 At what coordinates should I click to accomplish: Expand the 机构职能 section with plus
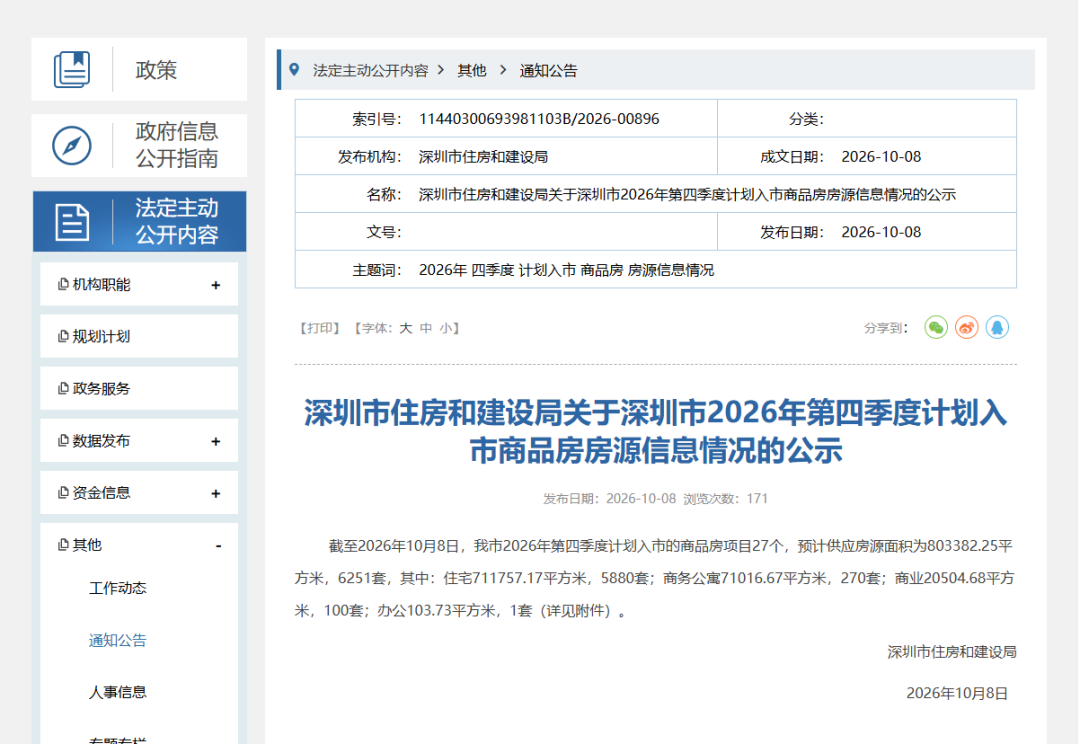tap(216, 285)
